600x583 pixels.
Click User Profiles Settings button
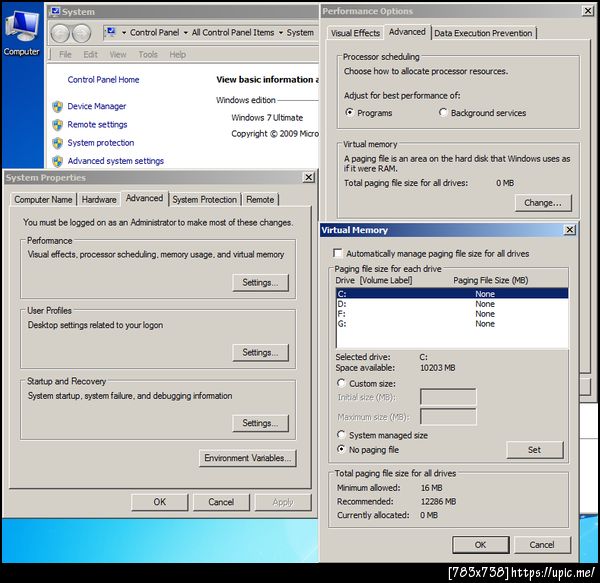pos(260,352)
